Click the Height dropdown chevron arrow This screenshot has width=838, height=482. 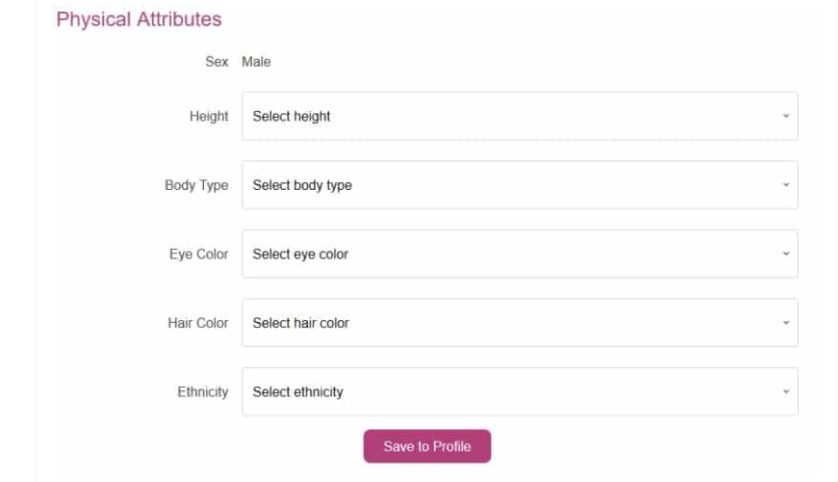786,116
